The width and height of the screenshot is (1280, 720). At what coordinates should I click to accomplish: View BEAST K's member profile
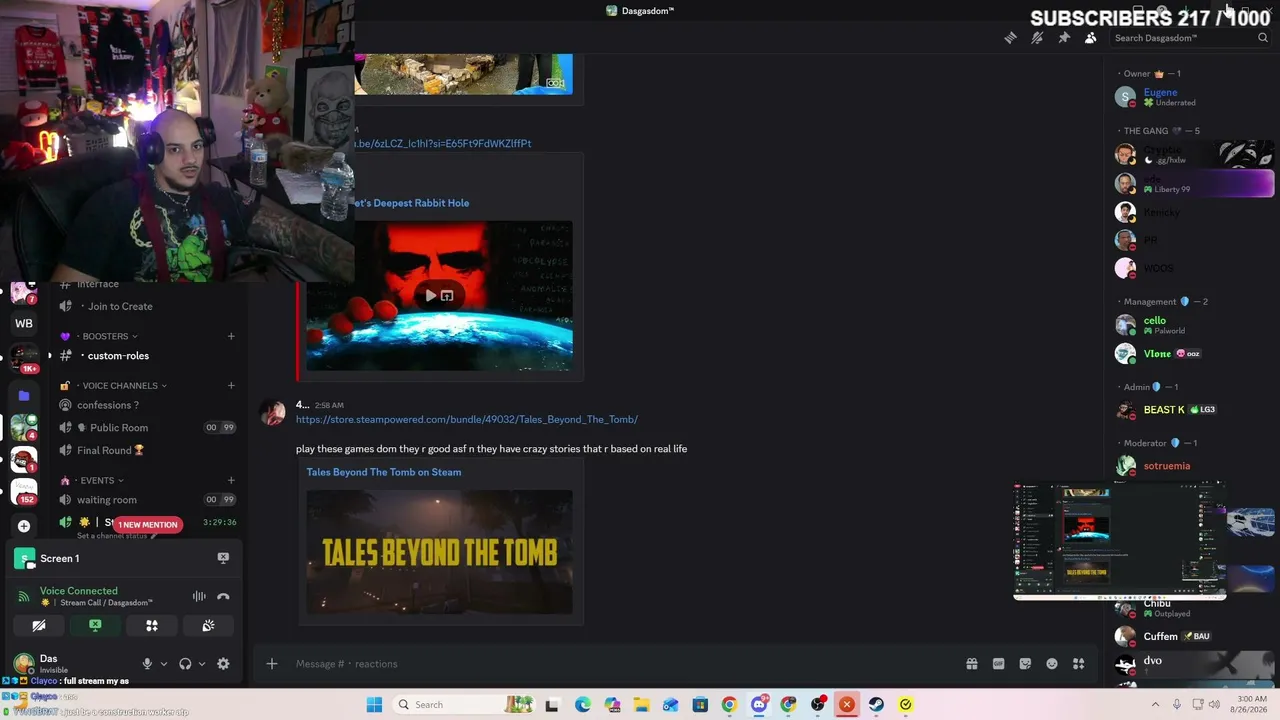point(1190,410)
